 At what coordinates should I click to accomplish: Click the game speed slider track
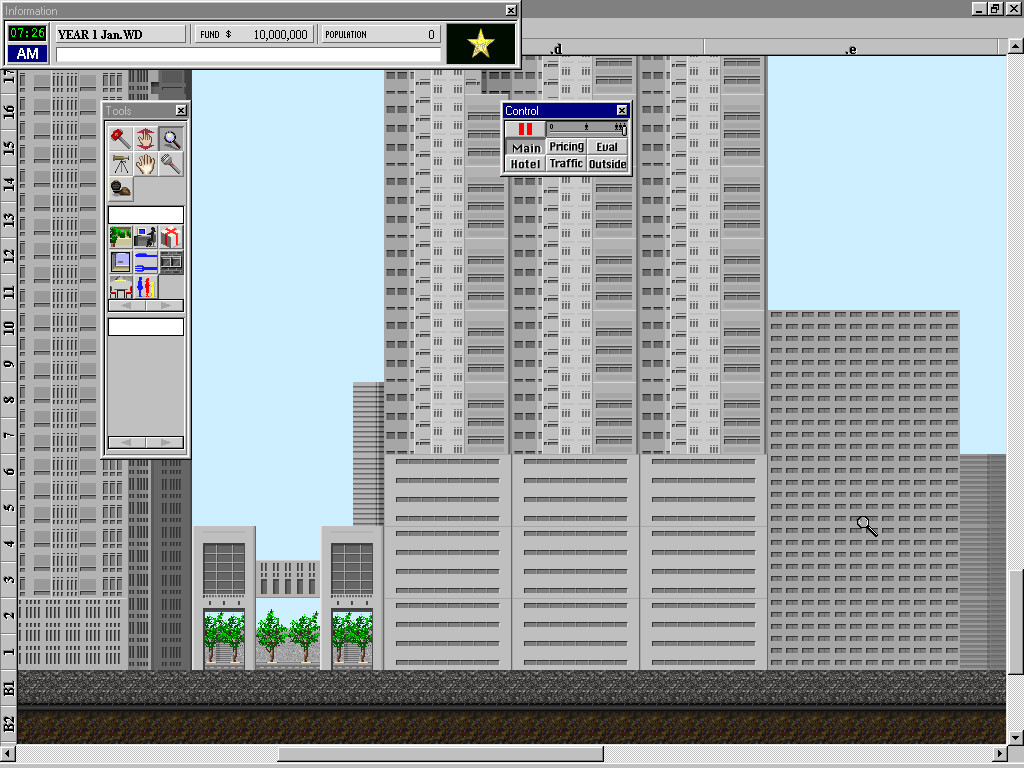[x=586, y=129]
